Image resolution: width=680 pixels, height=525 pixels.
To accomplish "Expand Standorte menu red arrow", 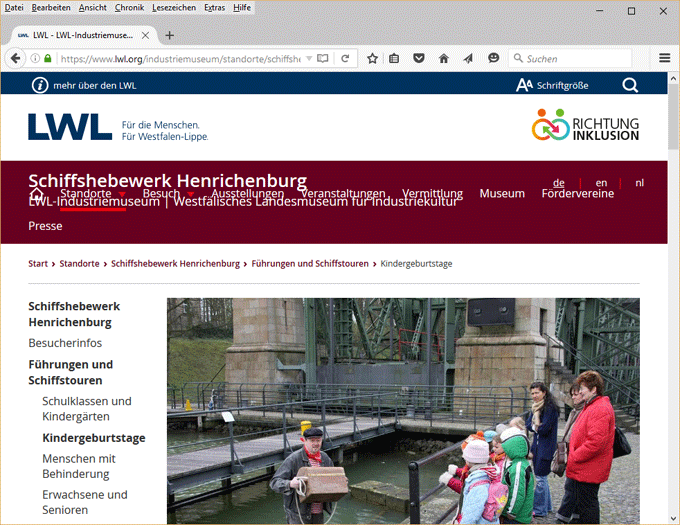I will pos(122,194).
